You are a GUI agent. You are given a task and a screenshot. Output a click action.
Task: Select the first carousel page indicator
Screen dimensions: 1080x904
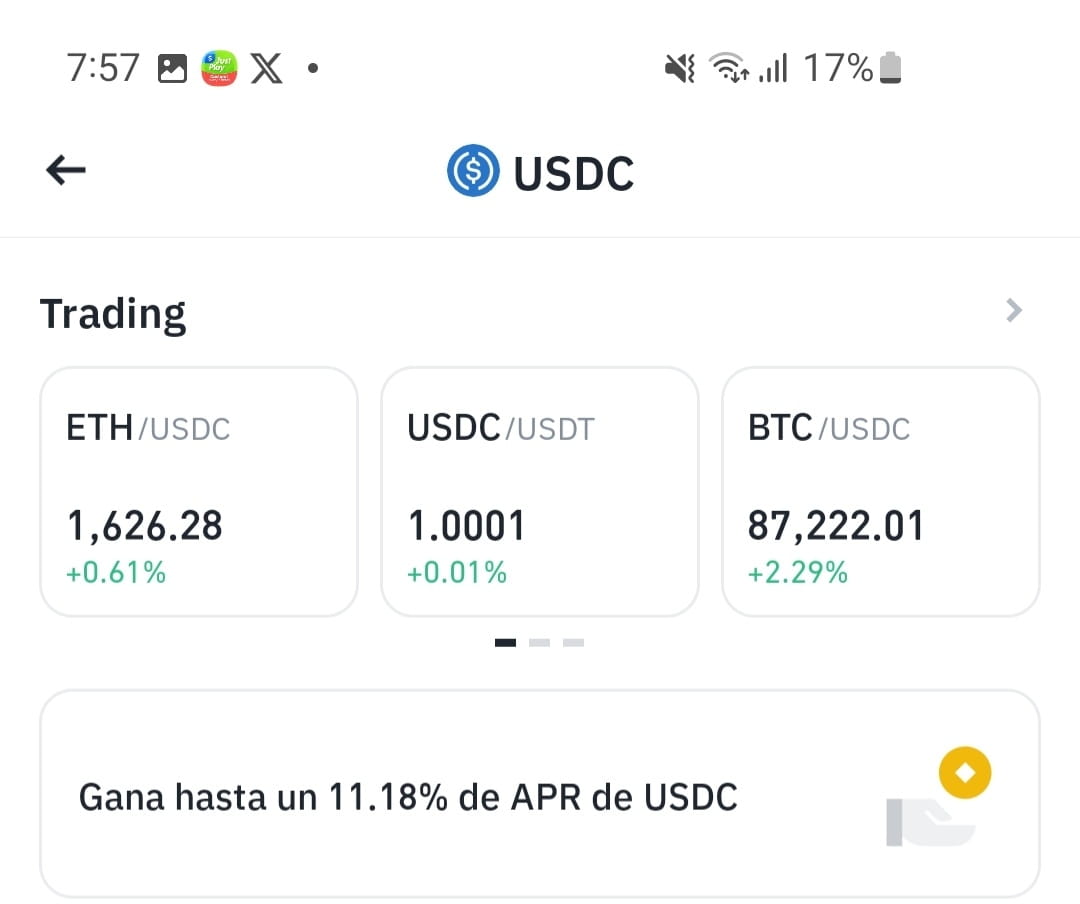(x=506, y=643)
